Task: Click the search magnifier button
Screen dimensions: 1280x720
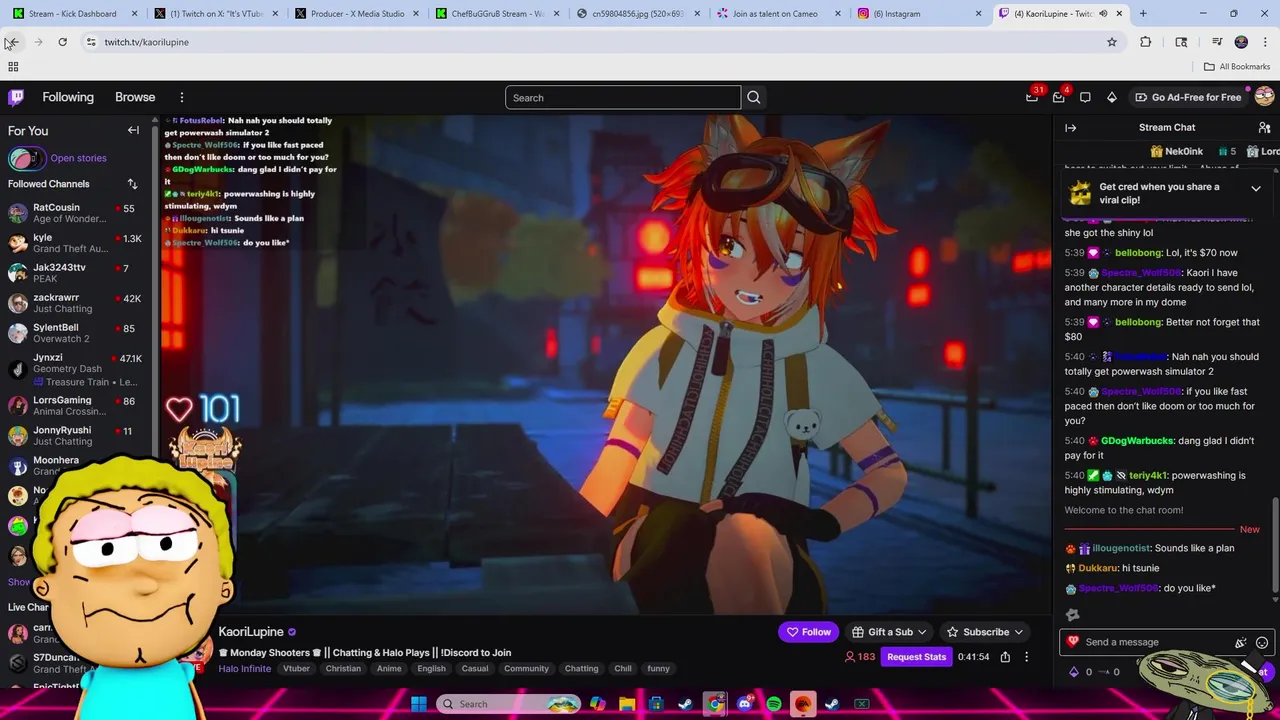Action: (x=754, y=97)
